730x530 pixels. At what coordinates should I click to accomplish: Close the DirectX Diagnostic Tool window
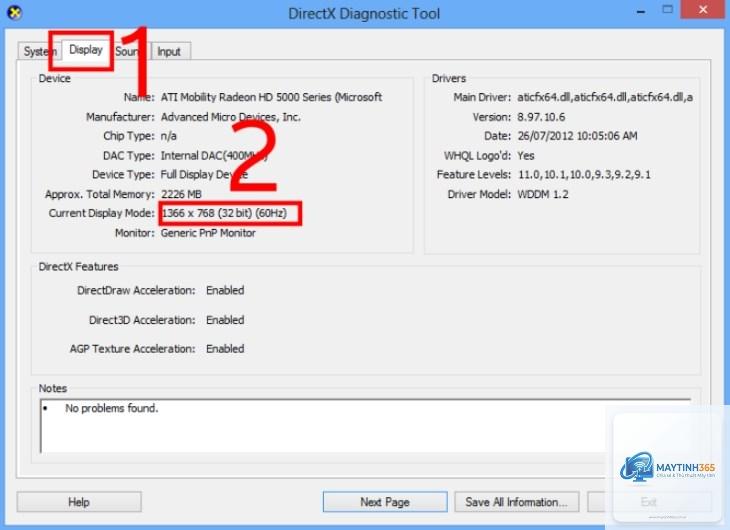click(x=703, y=9)
